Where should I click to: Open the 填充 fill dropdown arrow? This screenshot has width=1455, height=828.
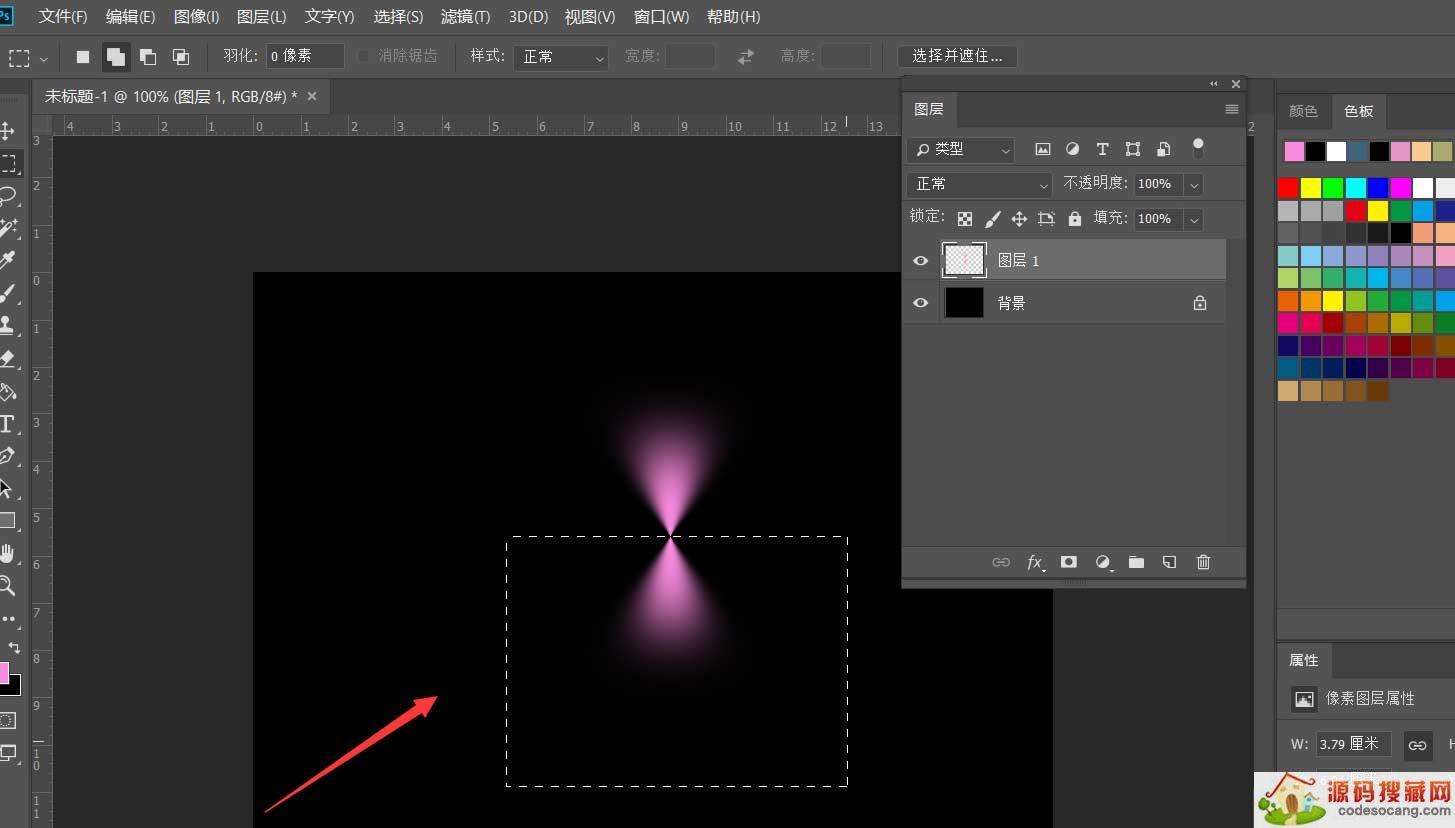pyautogui.click(x=1193, y=219)
